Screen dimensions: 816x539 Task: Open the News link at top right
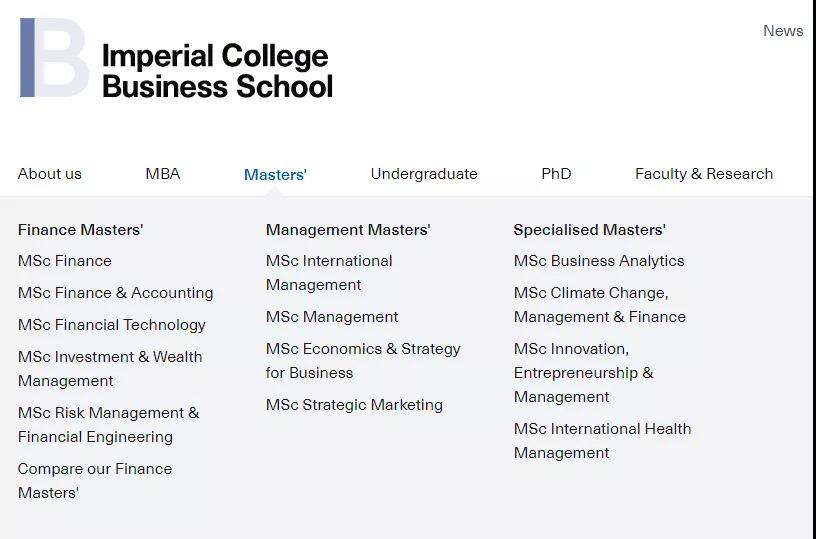783,31
